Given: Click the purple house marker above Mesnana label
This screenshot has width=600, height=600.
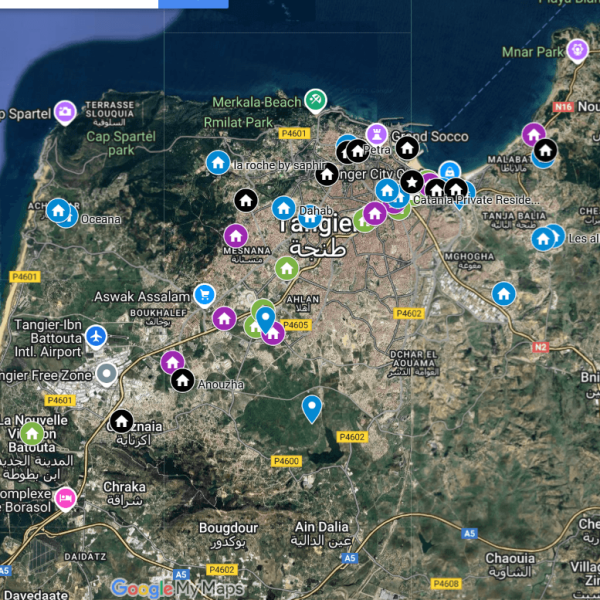Looking at the screenshot, I should pyautogui.click(x=236, y=236).
